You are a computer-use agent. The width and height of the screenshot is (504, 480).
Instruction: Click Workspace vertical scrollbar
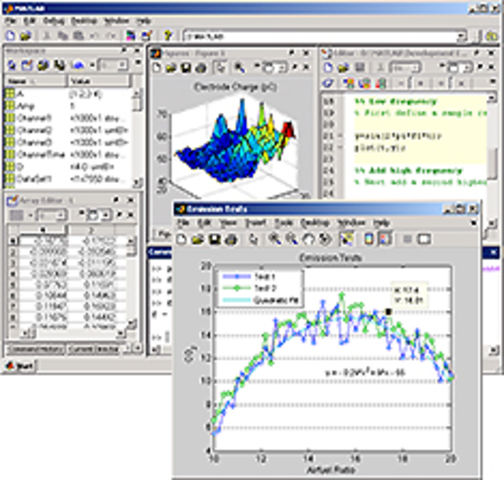(x=137, y=137)
